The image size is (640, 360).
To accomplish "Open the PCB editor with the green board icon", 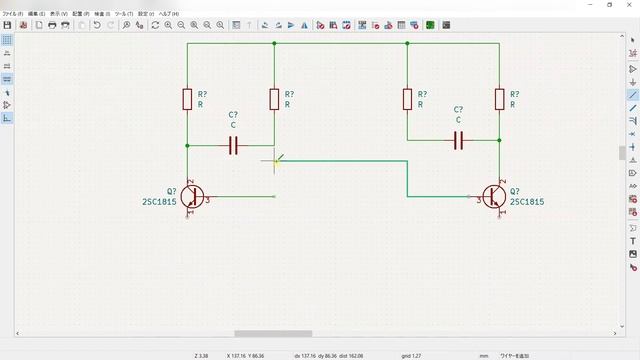I will [430, 25].
